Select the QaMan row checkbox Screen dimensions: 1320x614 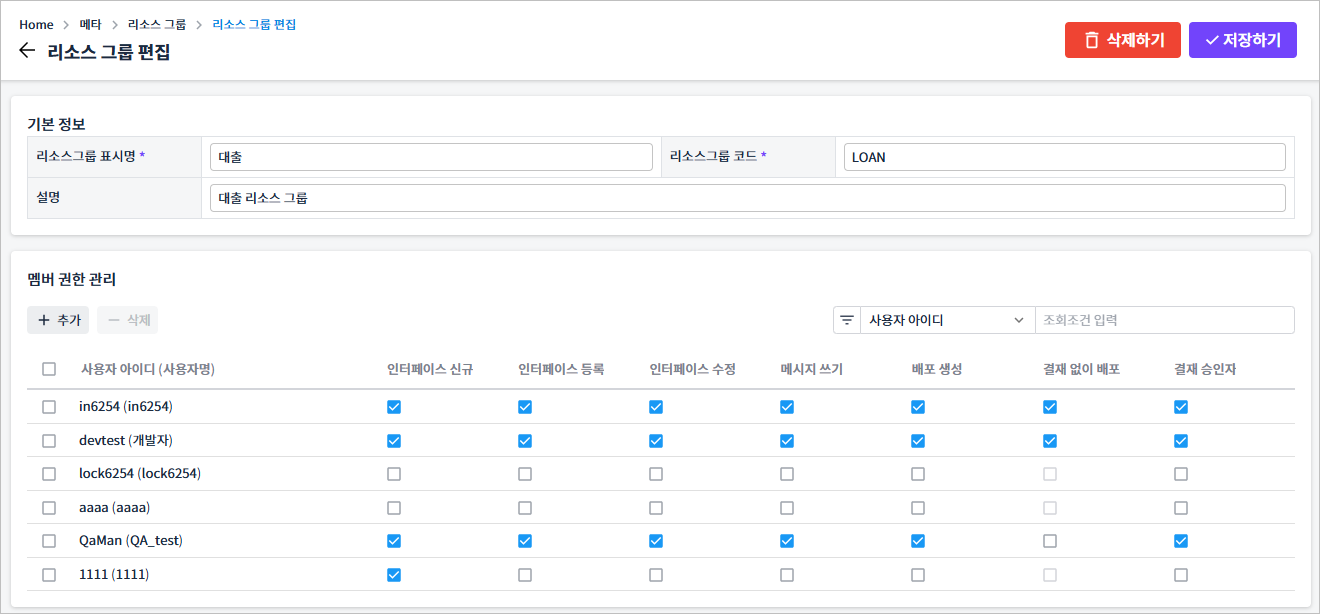(x=49, y=541)
